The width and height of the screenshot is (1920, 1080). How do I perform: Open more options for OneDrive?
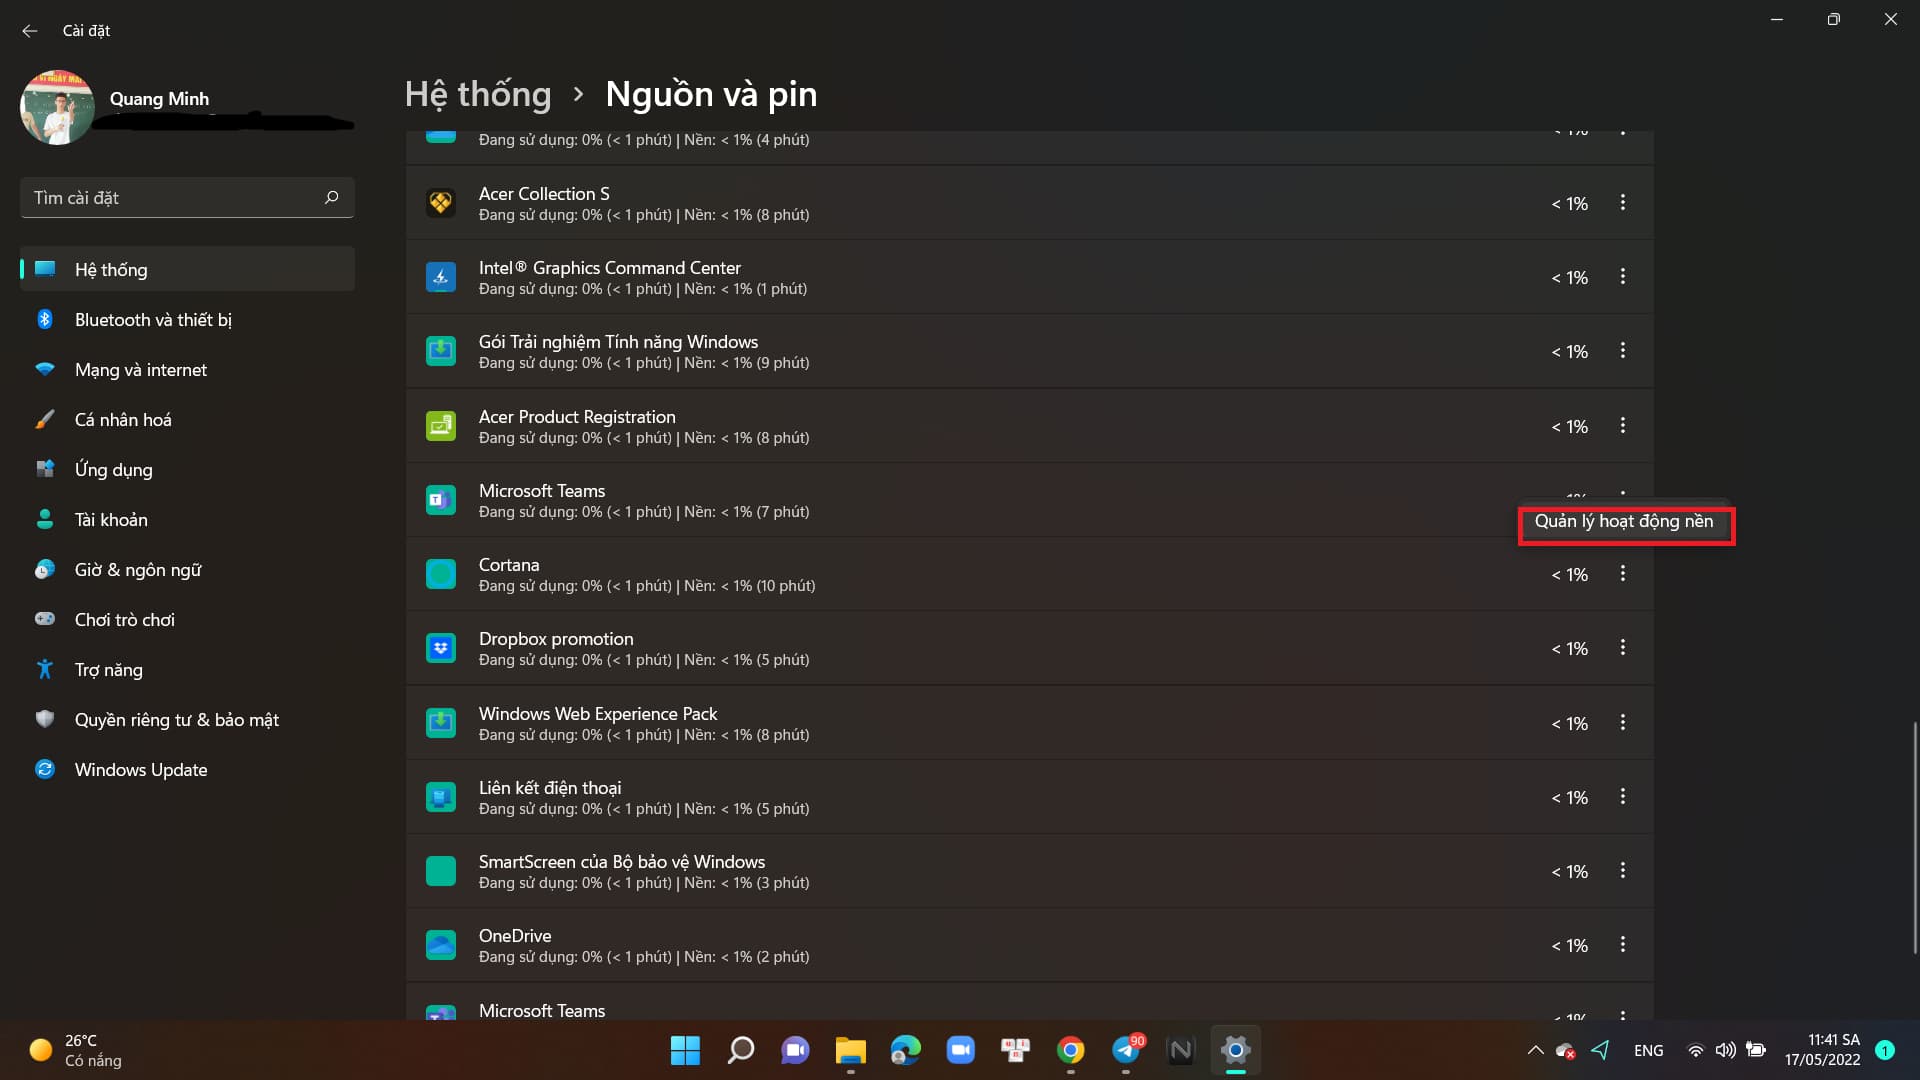pos(1622,945)
